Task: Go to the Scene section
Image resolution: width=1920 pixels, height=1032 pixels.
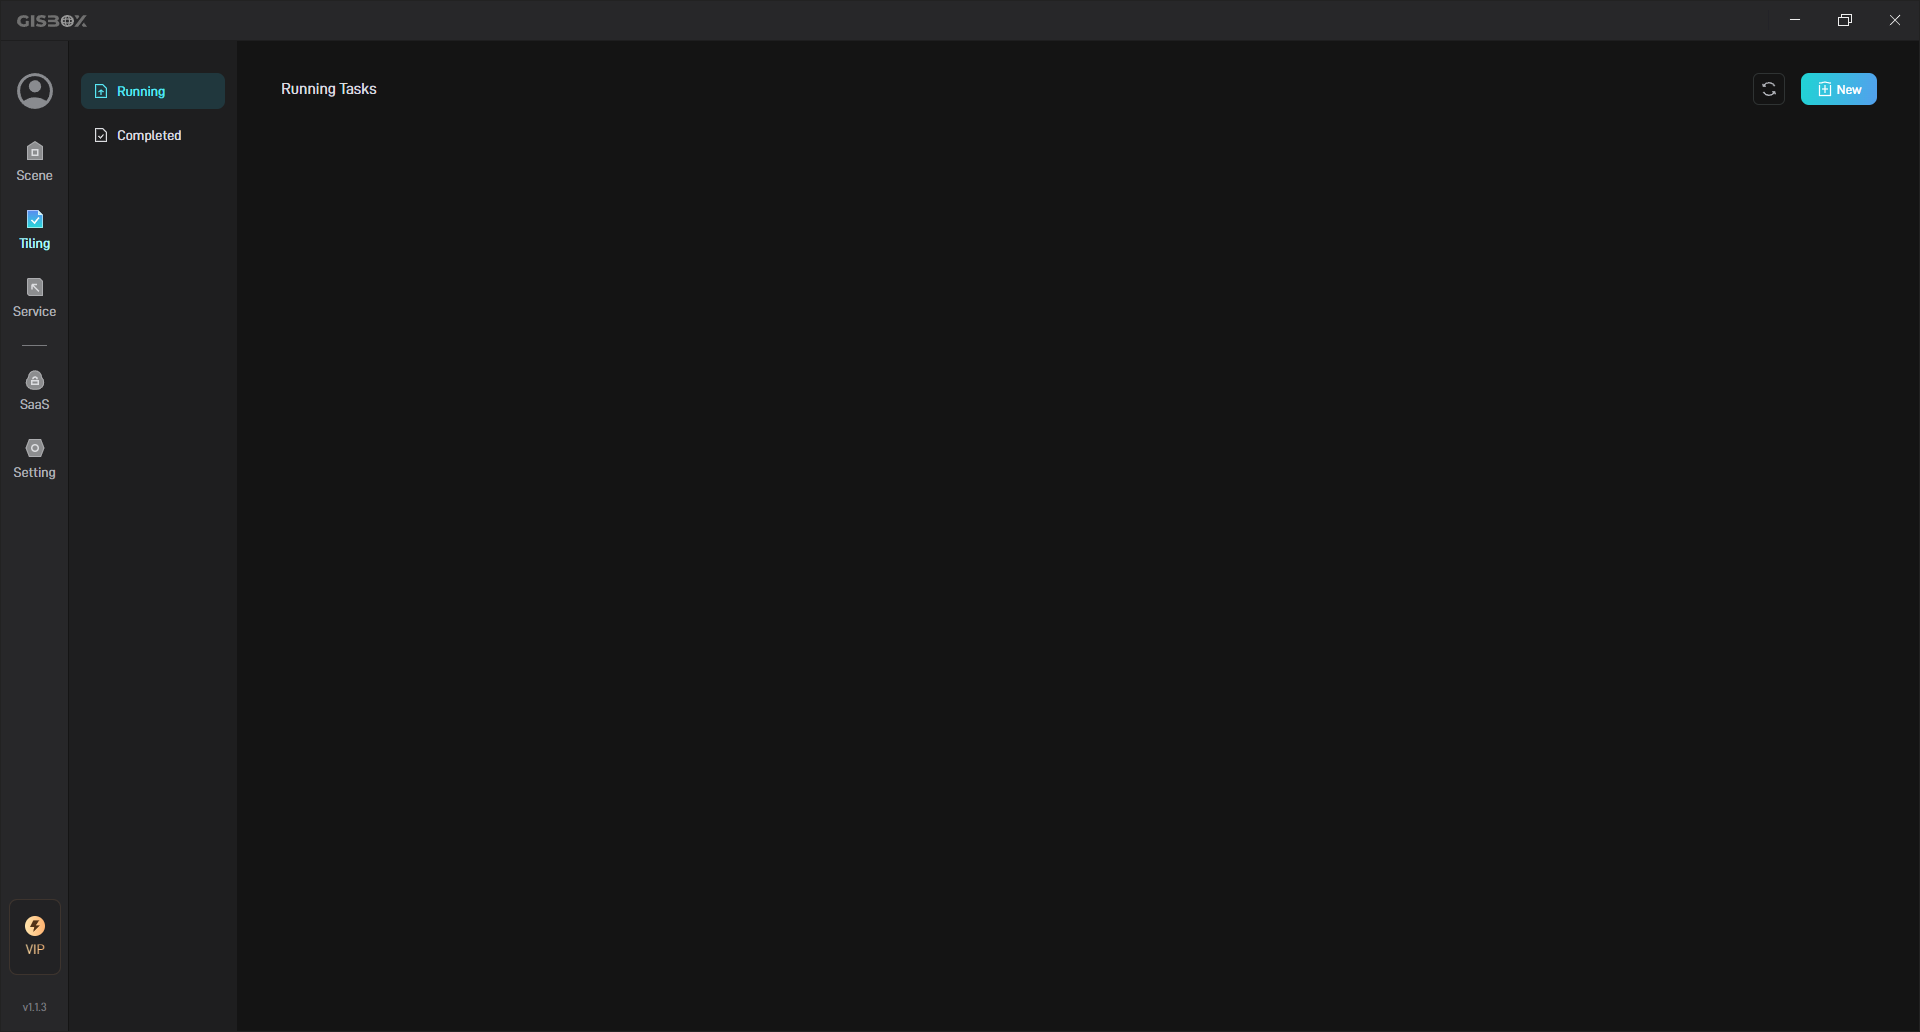Action: tap(34, 162)
